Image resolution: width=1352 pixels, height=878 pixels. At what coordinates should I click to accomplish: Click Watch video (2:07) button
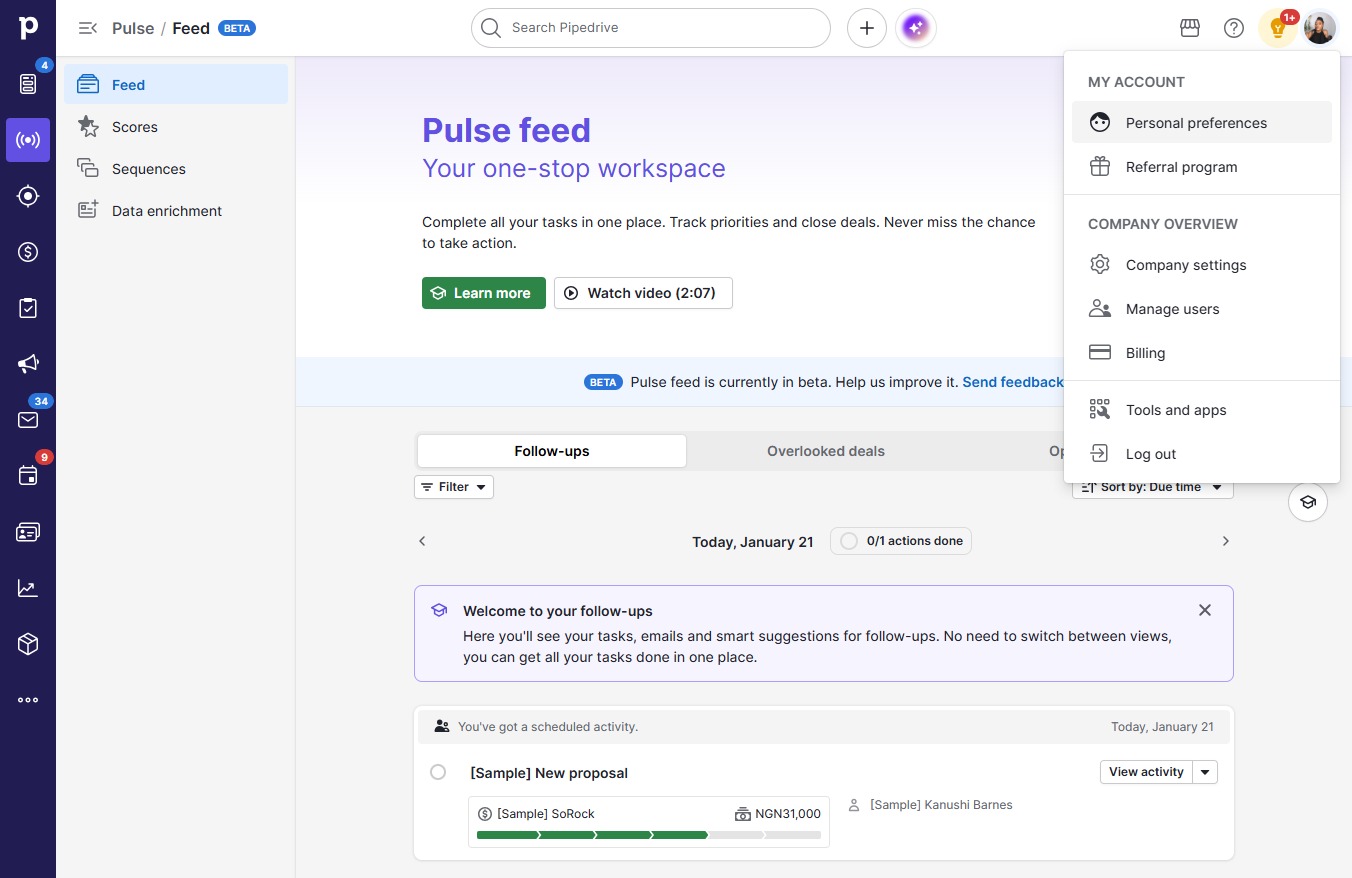click(643, 293)
